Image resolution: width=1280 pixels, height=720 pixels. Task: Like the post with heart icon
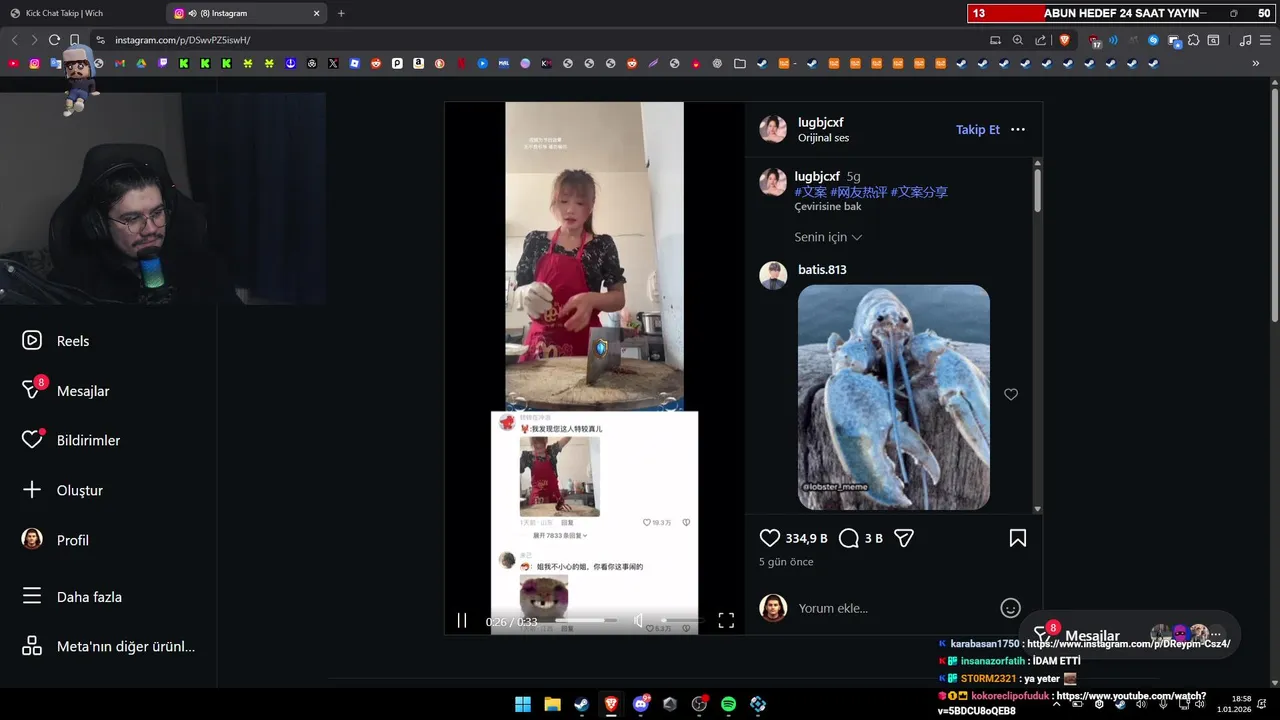pyautogui.click(x=770, y=538)
